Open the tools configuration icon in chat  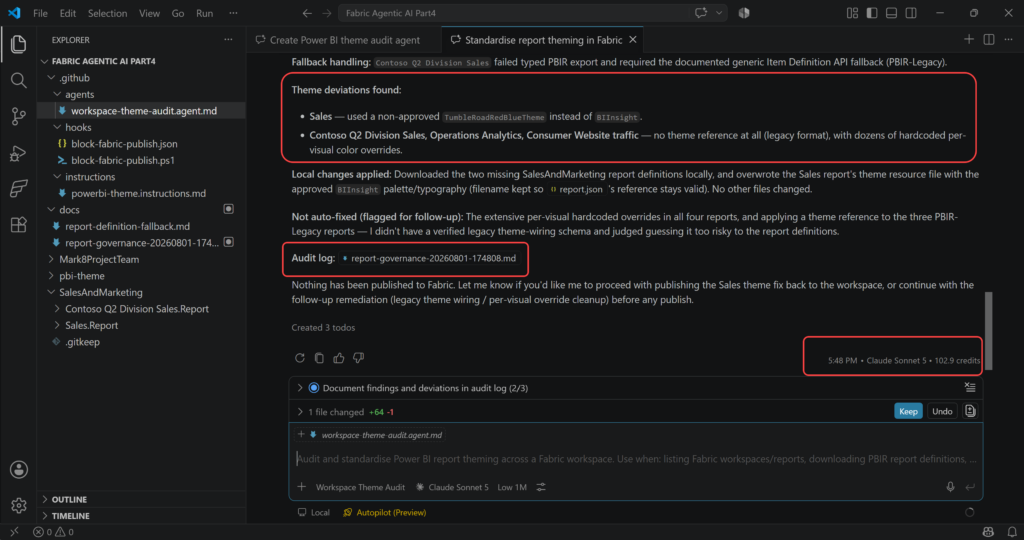tap(541, 487)
